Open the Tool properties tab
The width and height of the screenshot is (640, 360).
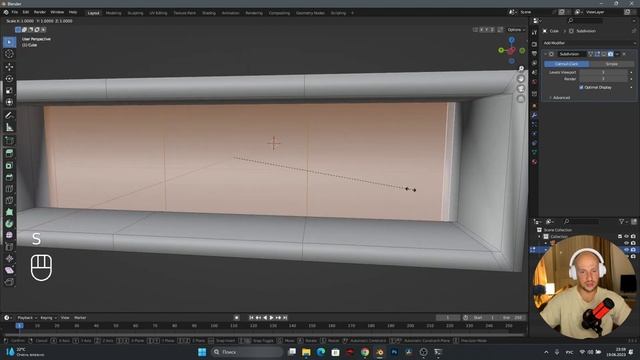pyautogui.click(x=534, y=33)
